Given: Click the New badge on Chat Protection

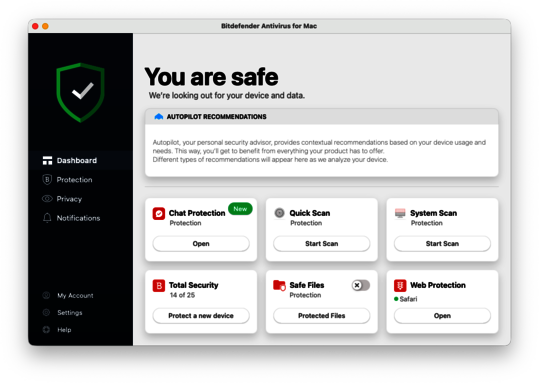Looking at the screenshot, I should click(x=240, y=209).
